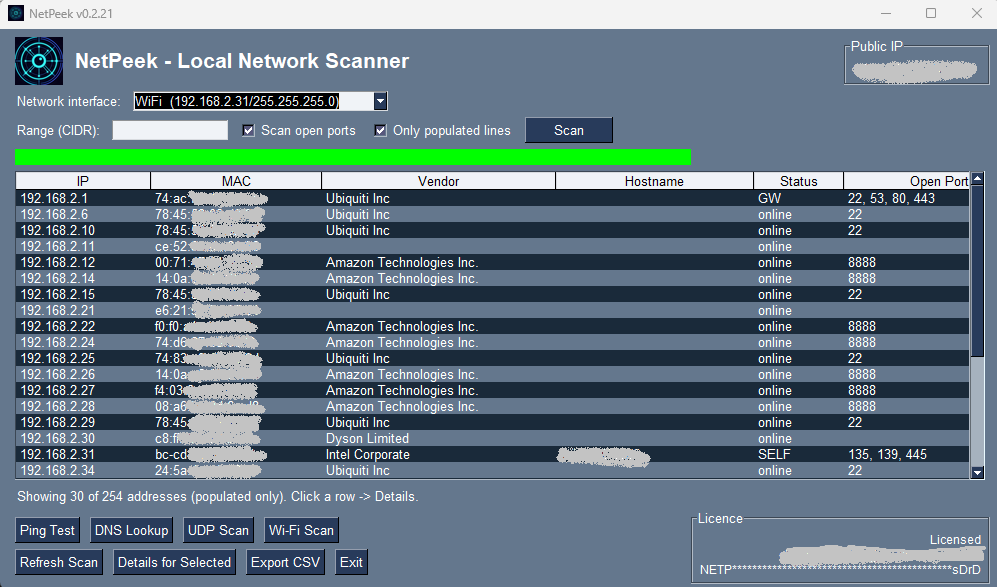Screen dimensions: 997x587
Task: Sort by the Vendor column header
Action: (x=438, y=181)
